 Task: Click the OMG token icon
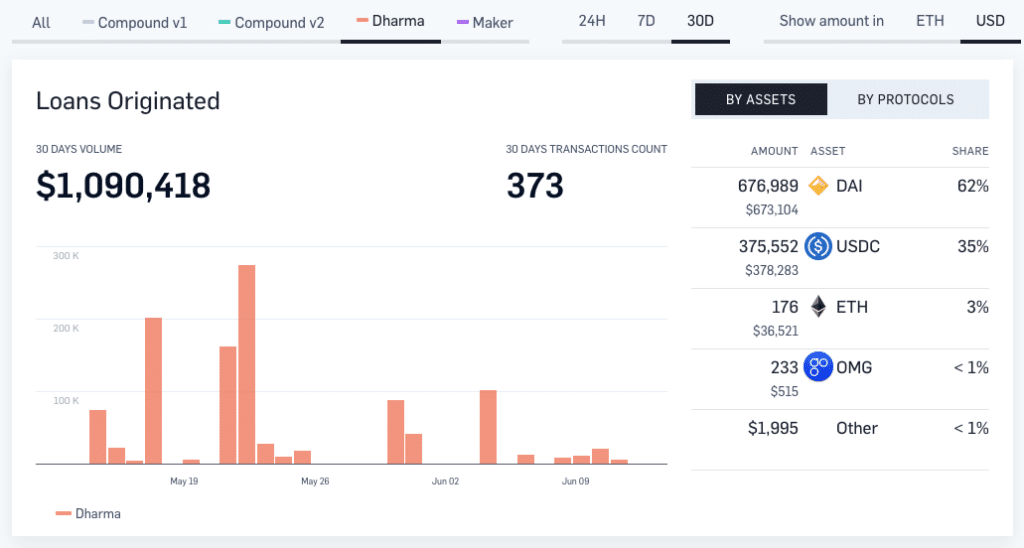(x=818, y=367)
